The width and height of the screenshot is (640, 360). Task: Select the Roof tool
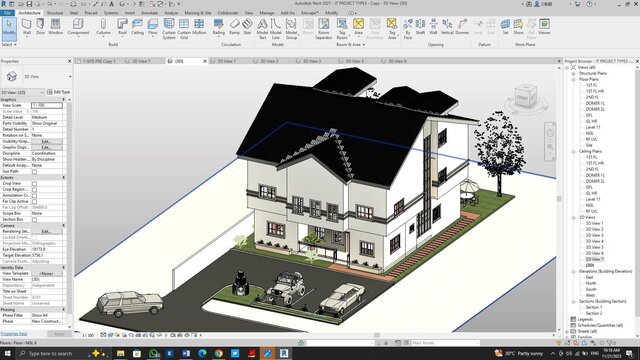[x=122, y=27]
